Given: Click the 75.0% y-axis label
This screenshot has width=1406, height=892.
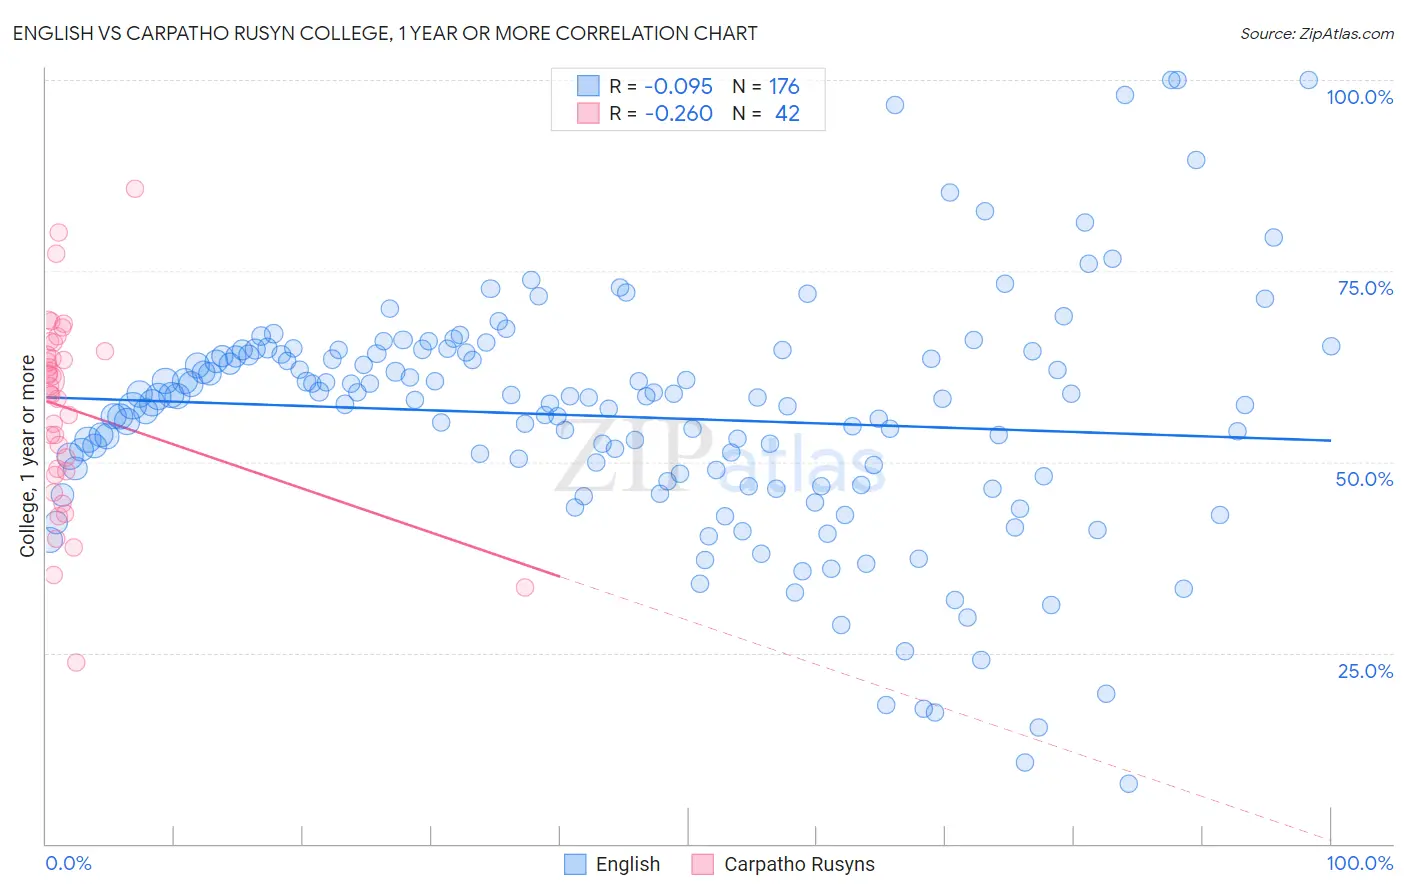Looking at the screenshot, I should coord(1365,288).
